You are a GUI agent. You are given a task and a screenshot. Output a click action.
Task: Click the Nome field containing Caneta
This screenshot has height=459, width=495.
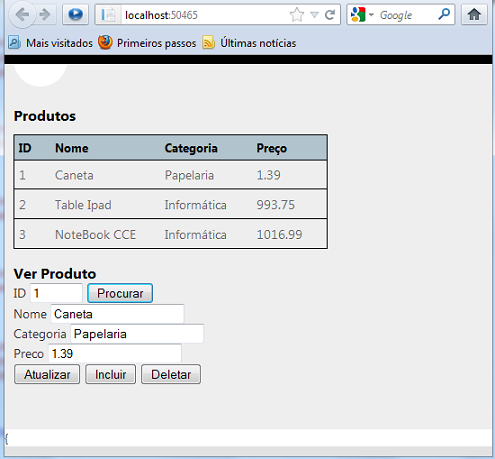(117, 314)
